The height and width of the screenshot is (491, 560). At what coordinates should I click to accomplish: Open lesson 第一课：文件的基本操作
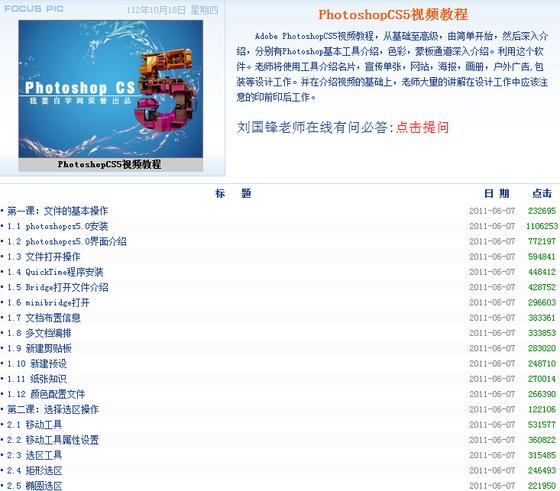58,211
